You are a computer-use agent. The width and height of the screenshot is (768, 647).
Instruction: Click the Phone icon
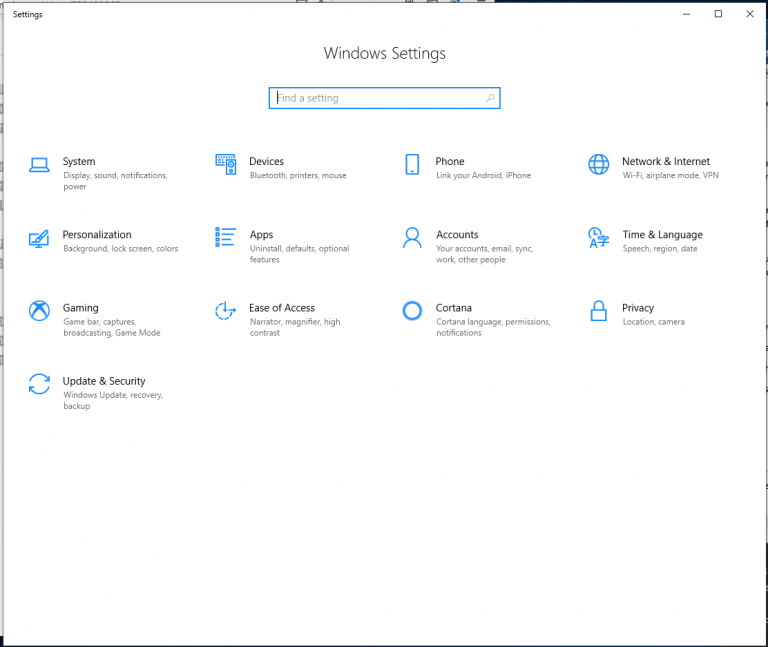click(412, 164)
